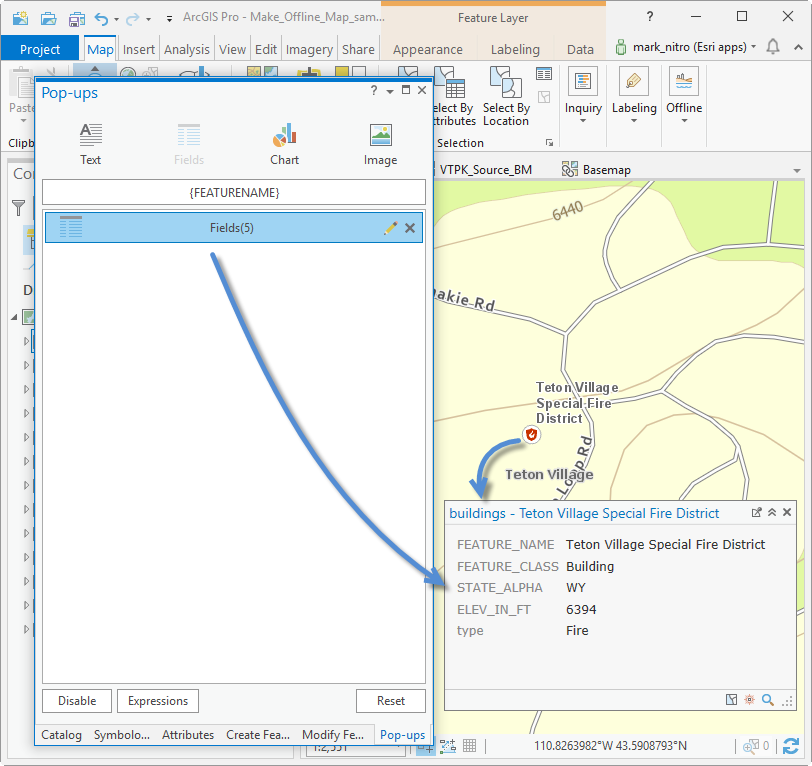The width and height of the screenshot is (812, 766).
Task: Open the Offline dropdown
Action: (684, 97)
